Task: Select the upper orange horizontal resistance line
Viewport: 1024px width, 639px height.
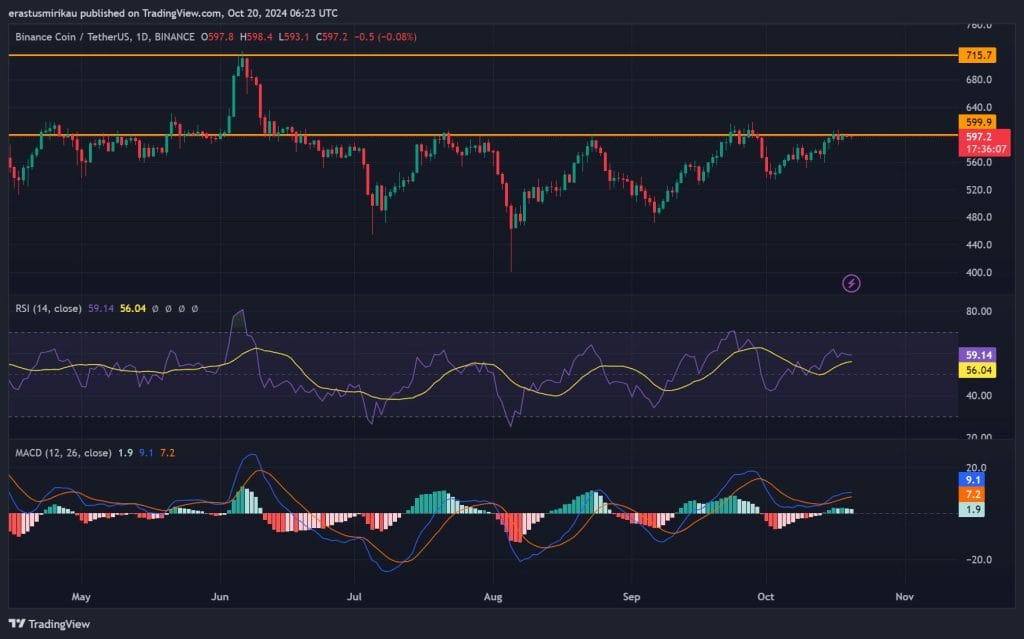Action: [400, 57]
